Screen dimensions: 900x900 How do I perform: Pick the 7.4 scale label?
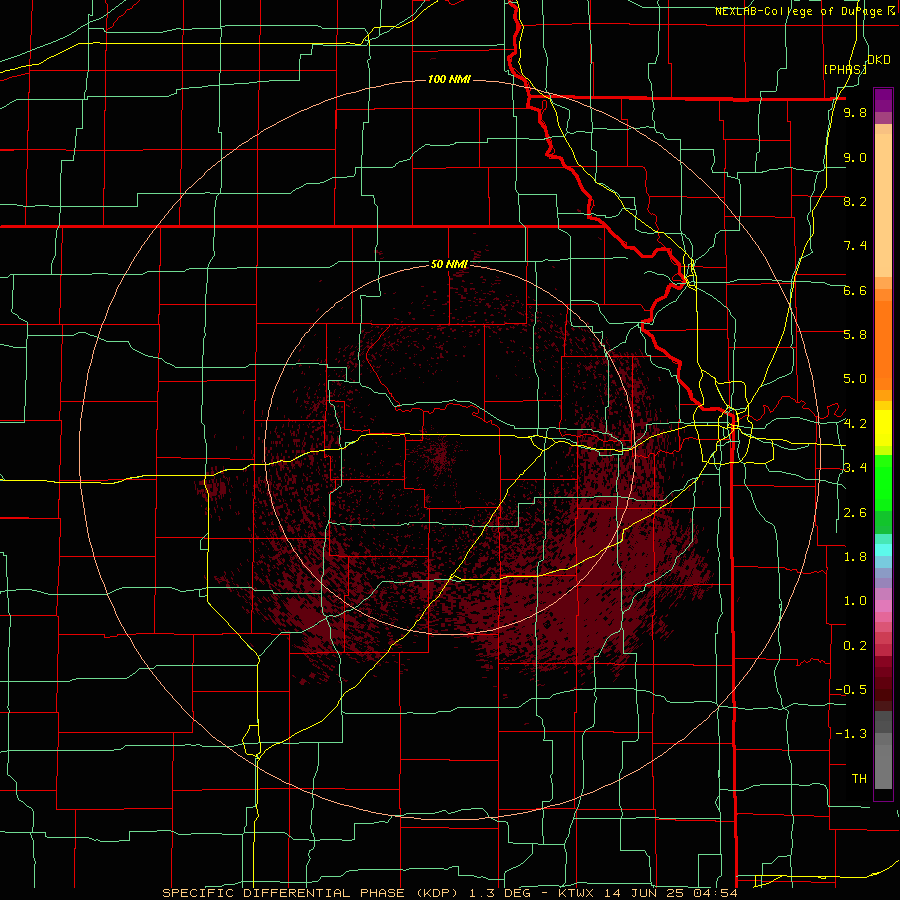pyautogui.click(x=855, y=246)
